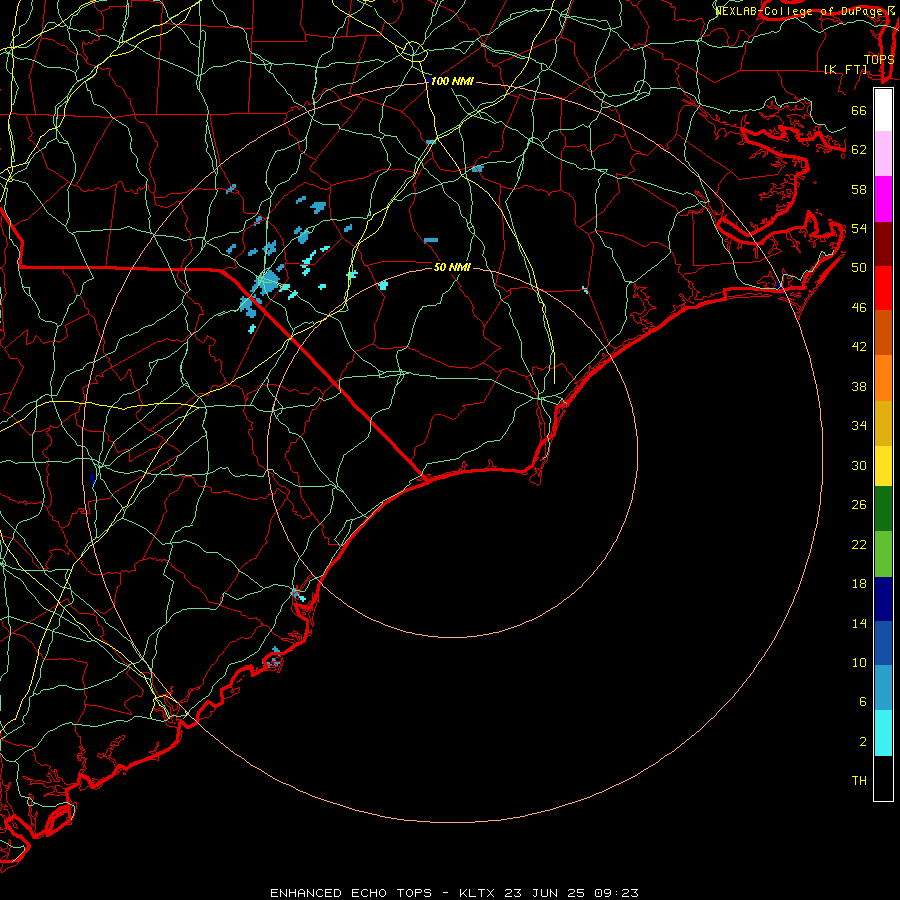Click the legend value 54
This screenshot has height=900, width=900.
coord(859,228)
